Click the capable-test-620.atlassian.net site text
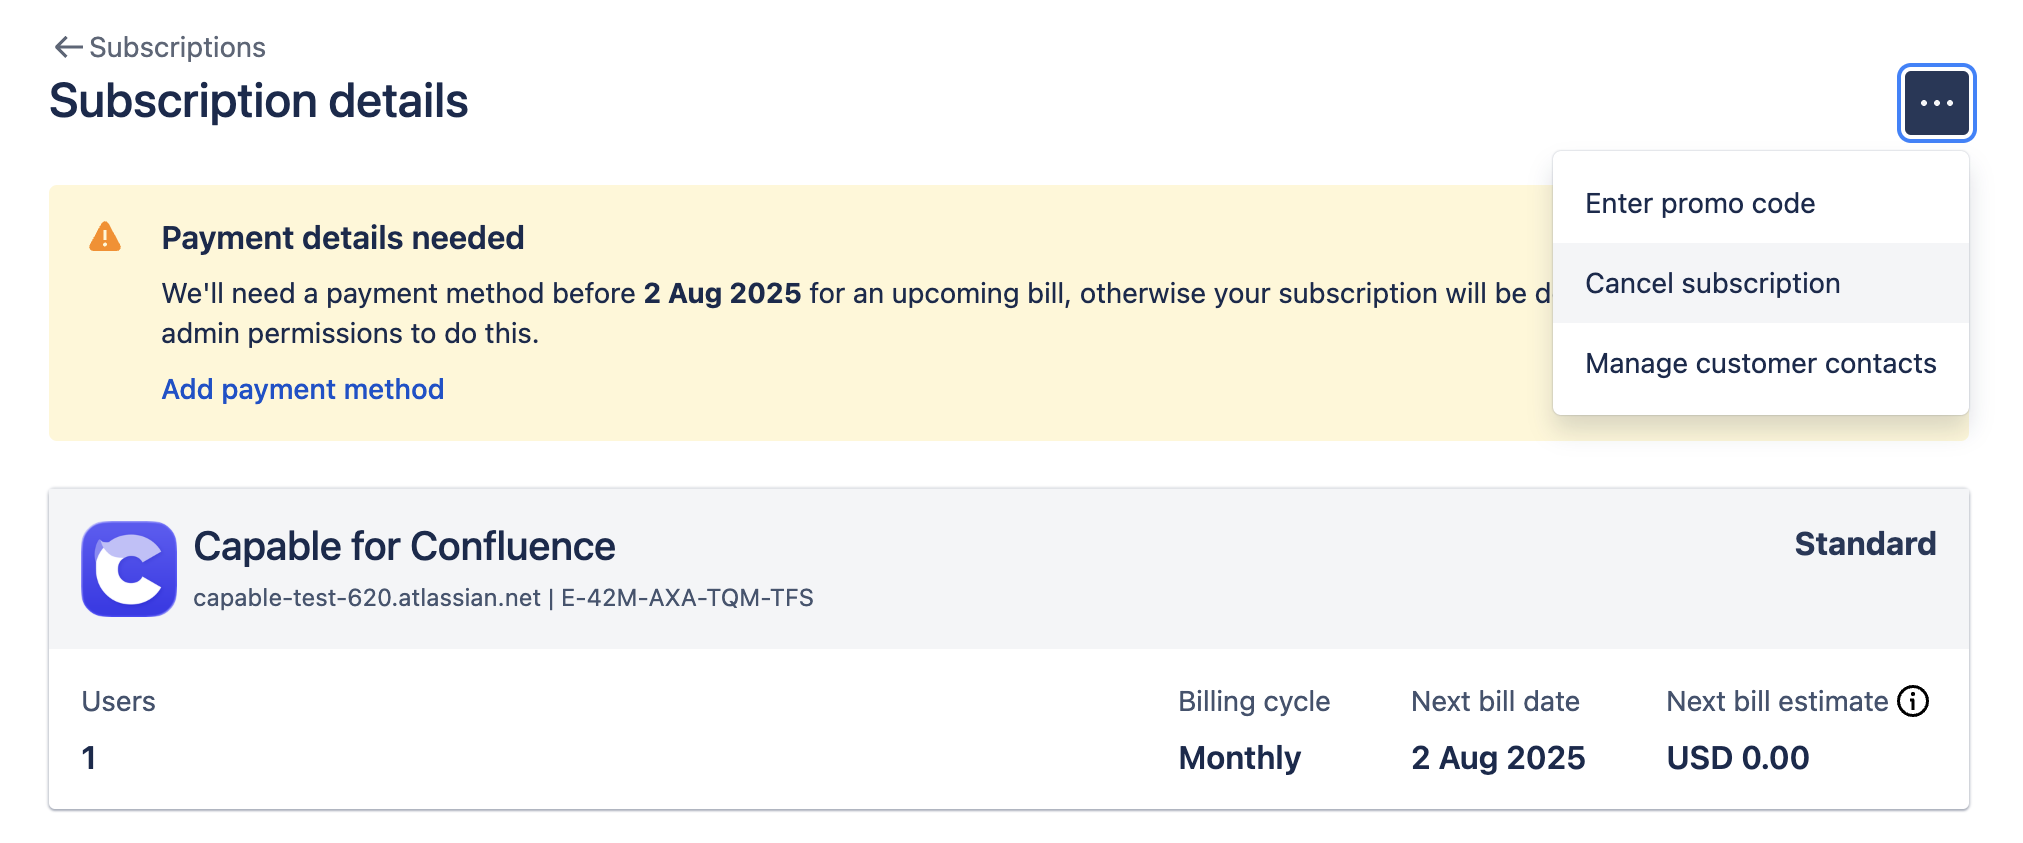 366,598
